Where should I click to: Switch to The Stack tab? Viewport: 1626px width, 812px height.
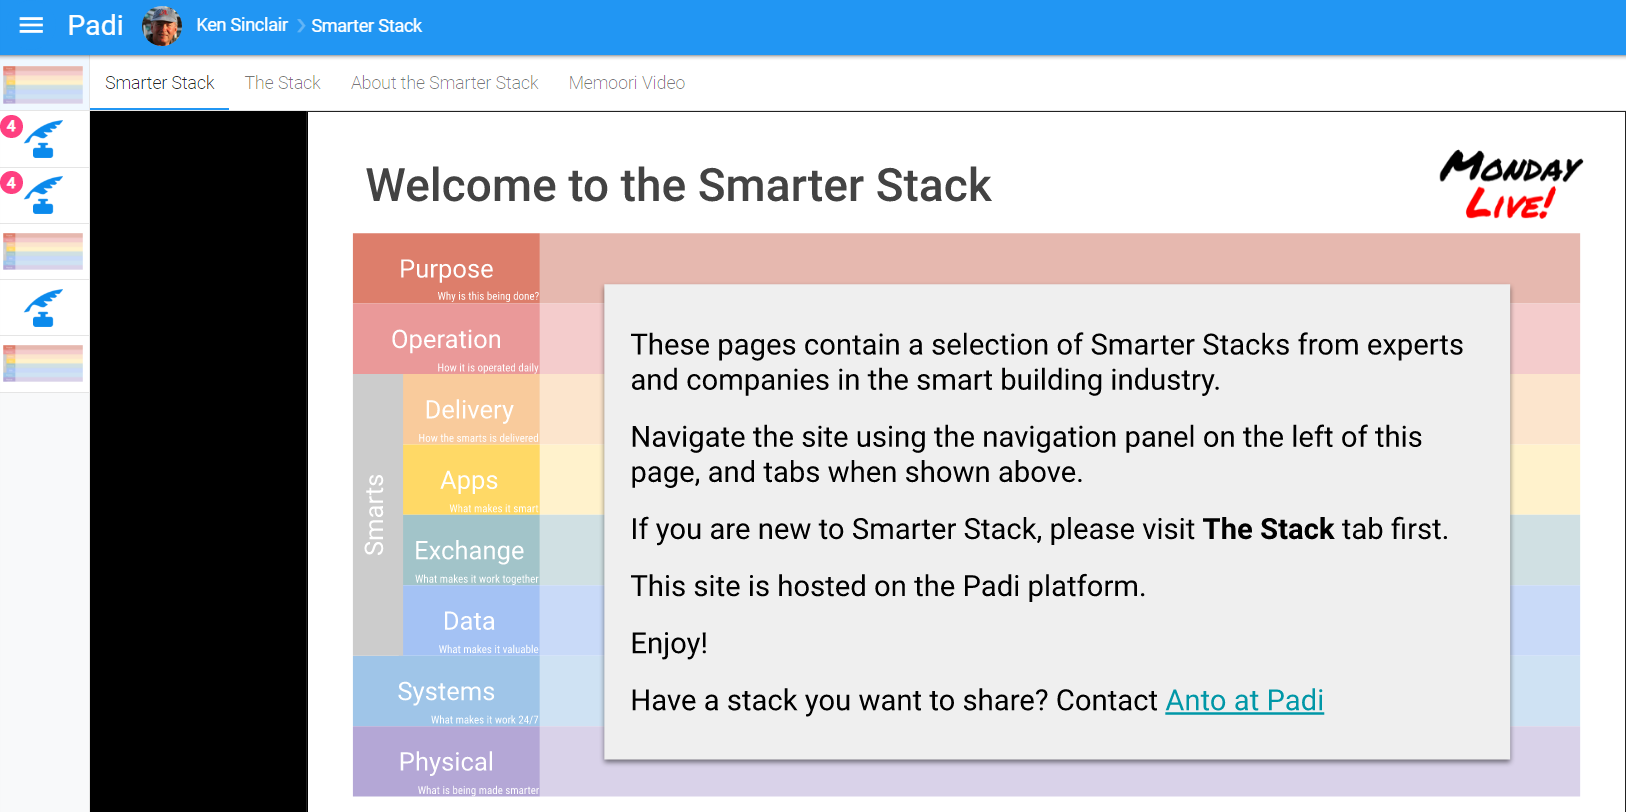tap(283, 83)
